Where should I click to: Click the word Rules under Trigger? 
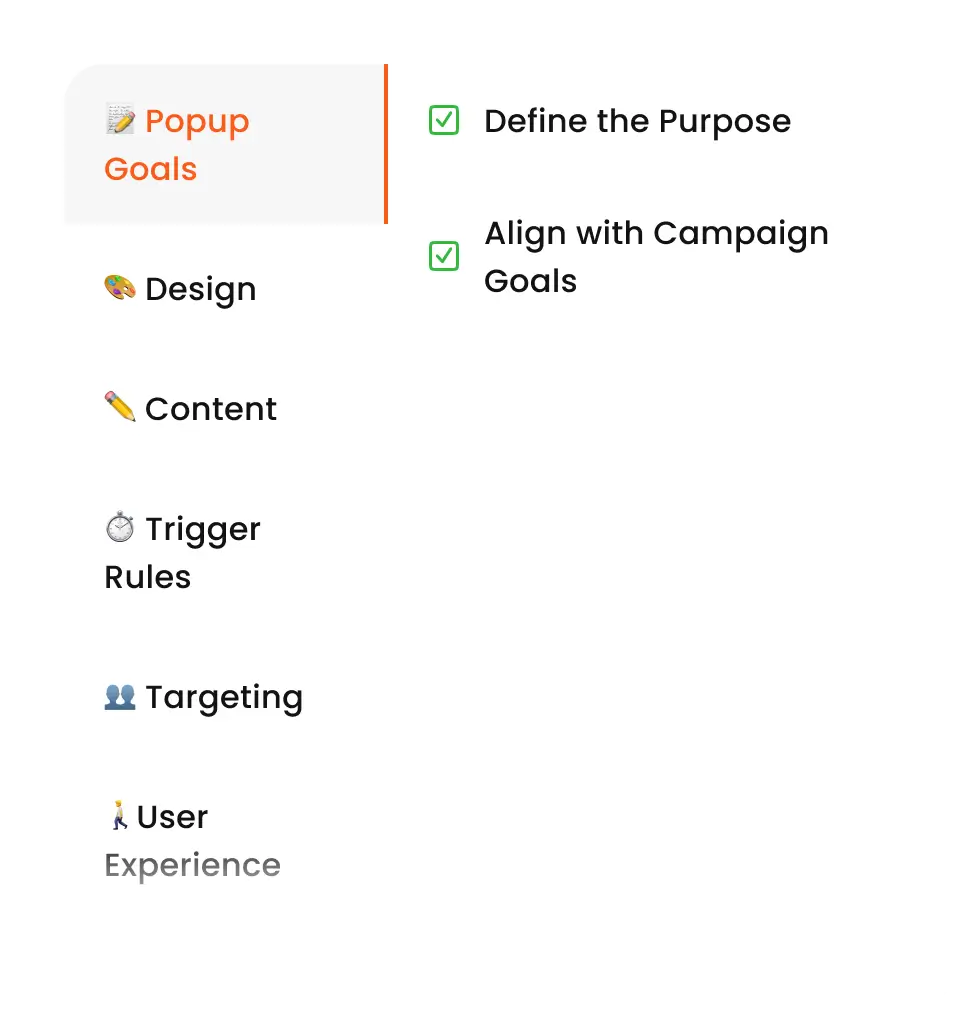point(147,577)
